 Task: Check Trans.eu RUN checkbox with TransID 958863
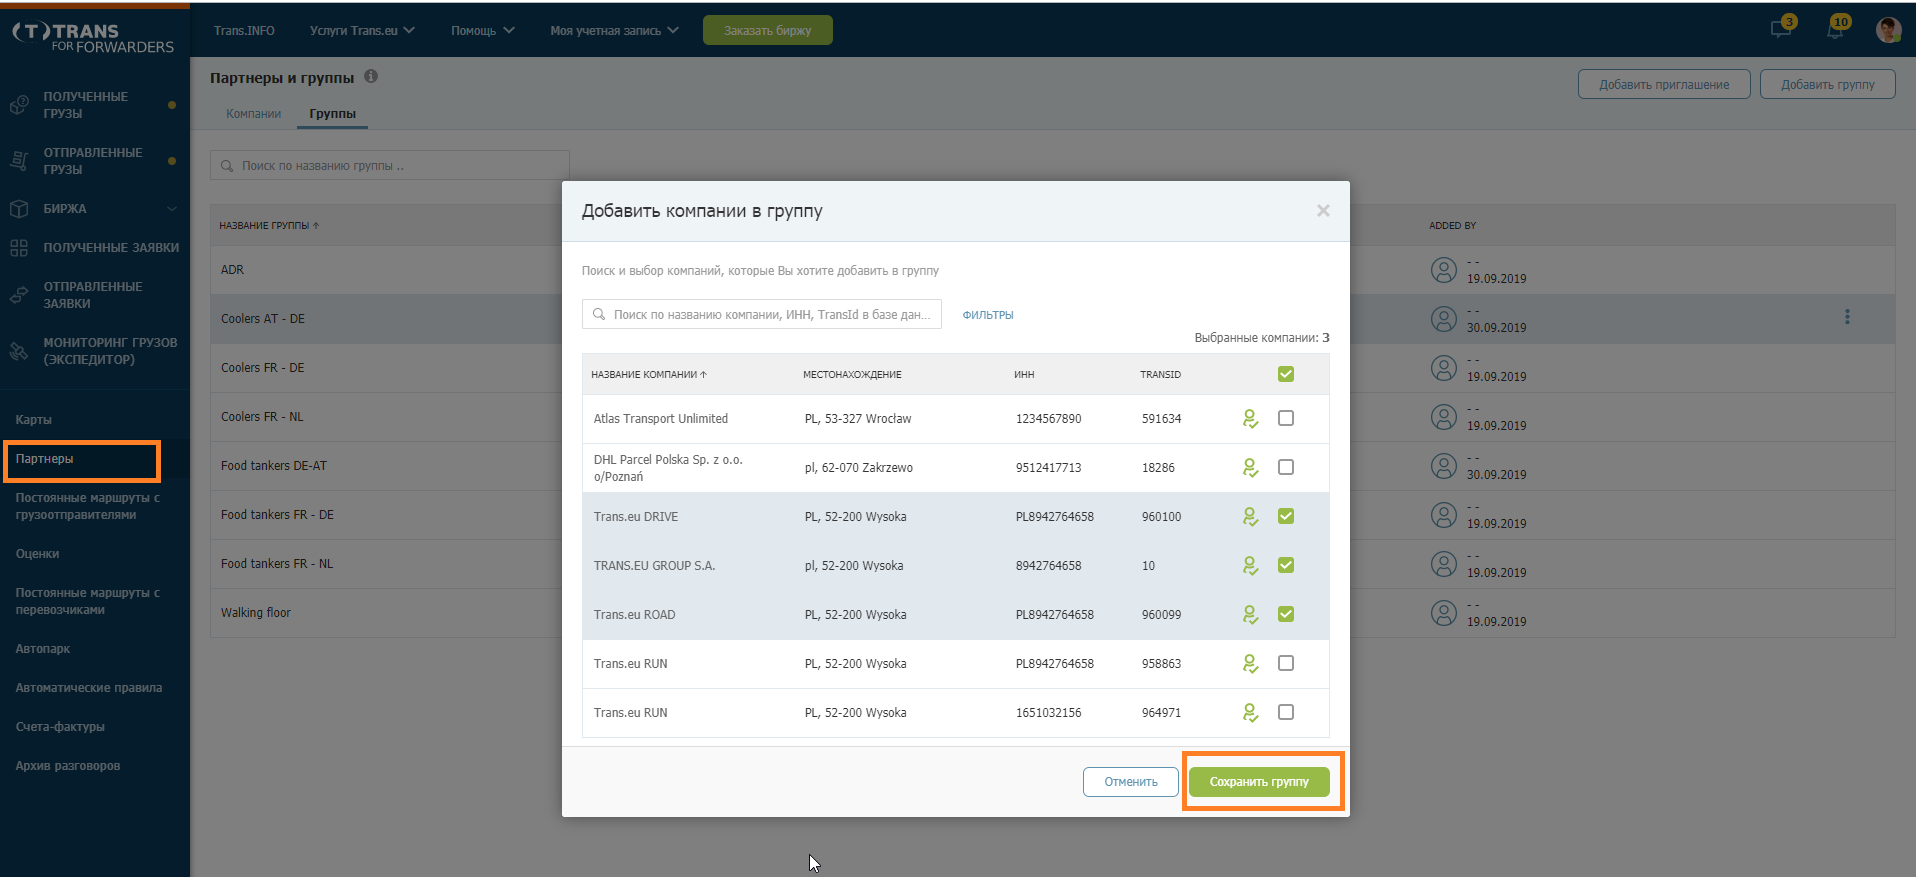click(1286, 663)
